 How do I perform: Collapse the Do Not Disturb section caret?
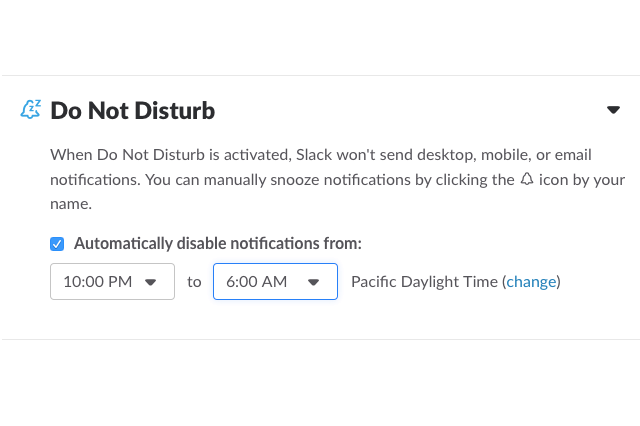(613, 110)
